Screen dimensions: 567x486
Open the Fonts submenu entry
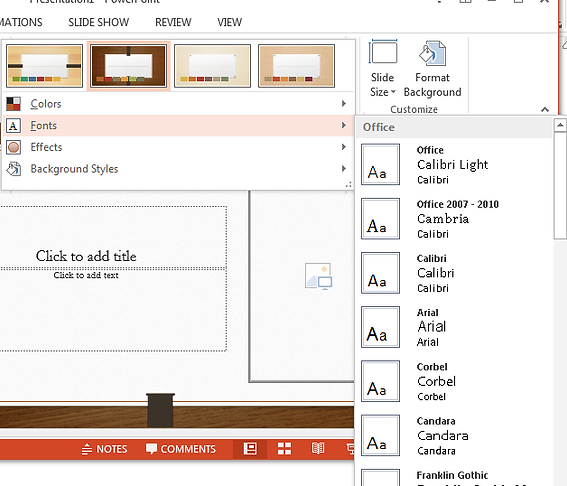click(178, 125)
